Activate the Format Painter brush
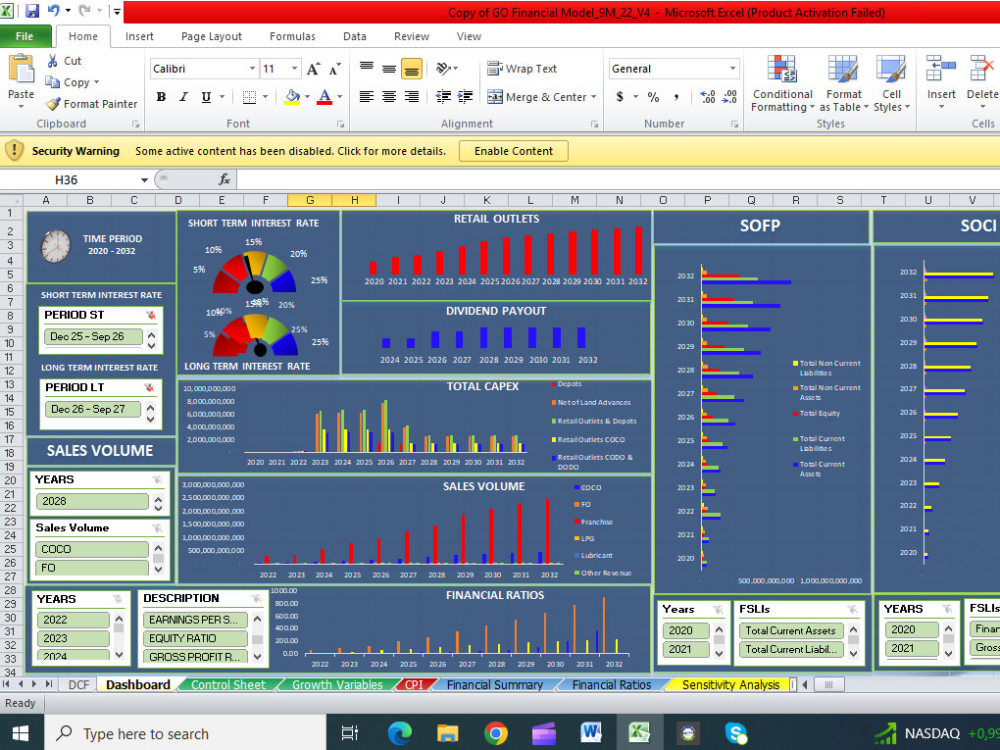The height and width of the screenshot is (750, 1000). pos(53,103)
